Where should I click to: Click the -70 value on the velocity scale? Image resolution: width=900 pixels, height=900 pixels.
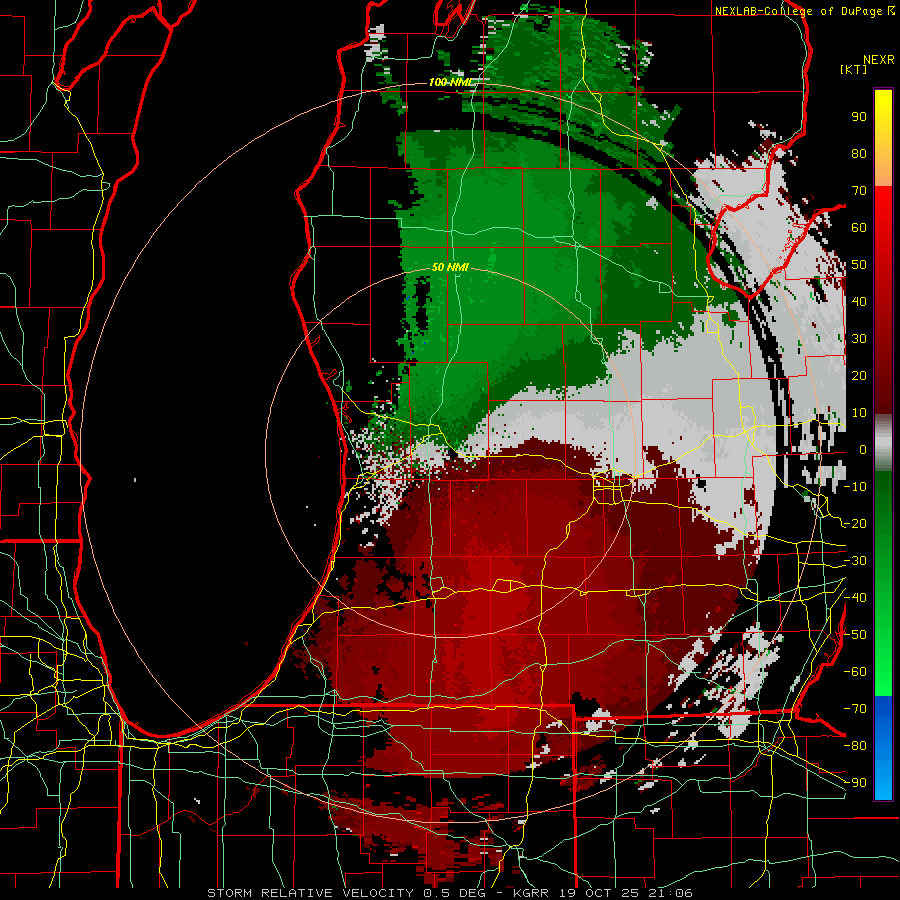855,709
